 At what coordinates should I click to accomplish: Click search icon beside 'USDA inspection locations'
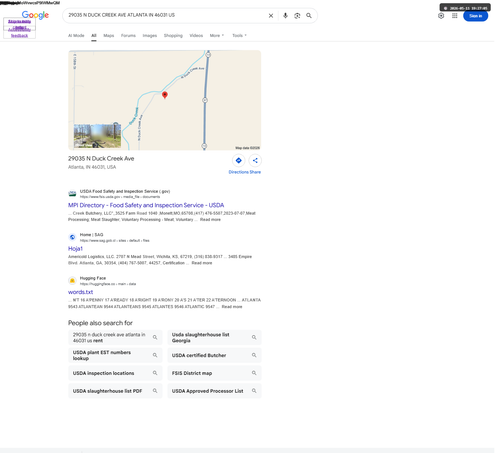point(155,373)
